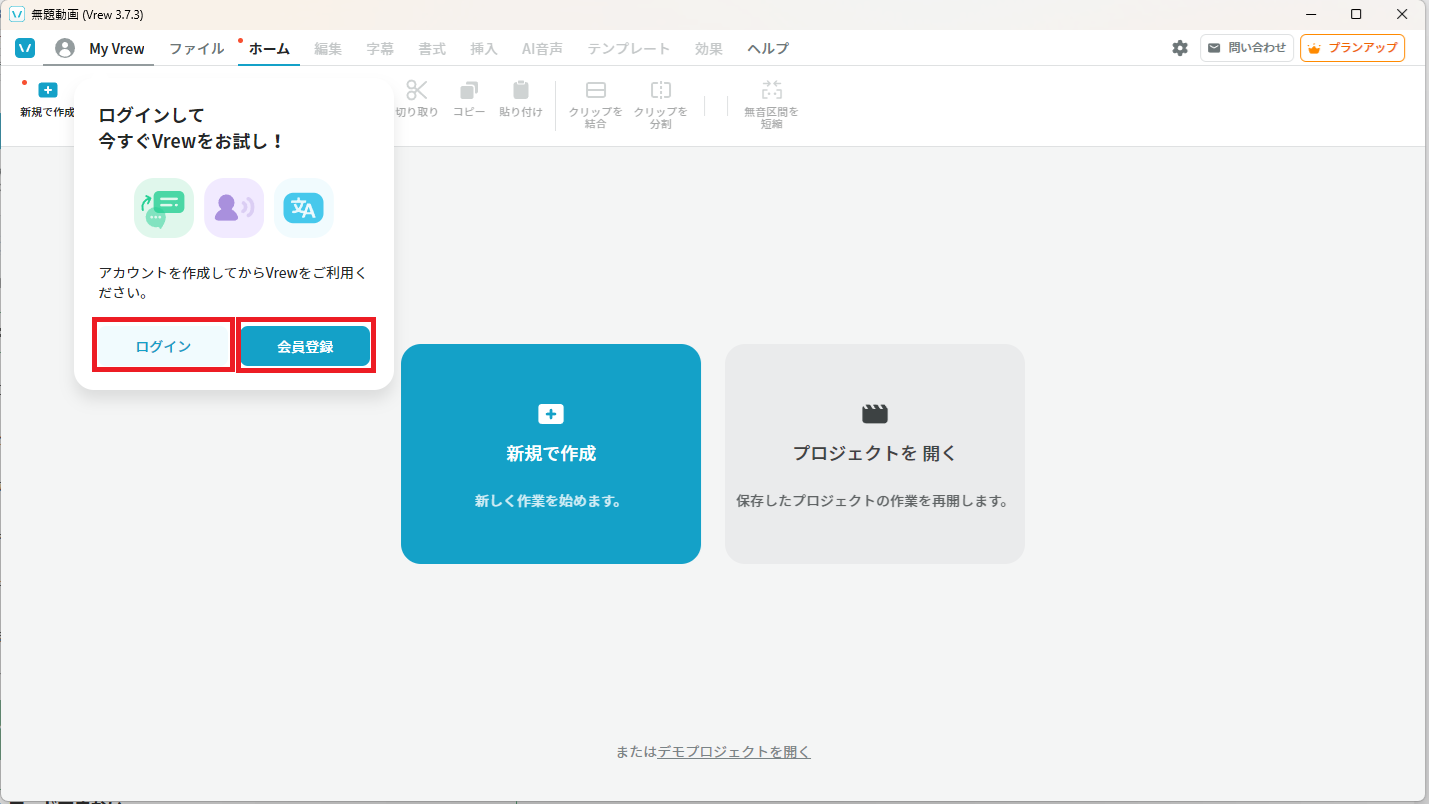
Task: Open the settings gear icon
Action: pyautogui.click(x=1180, y=48)
